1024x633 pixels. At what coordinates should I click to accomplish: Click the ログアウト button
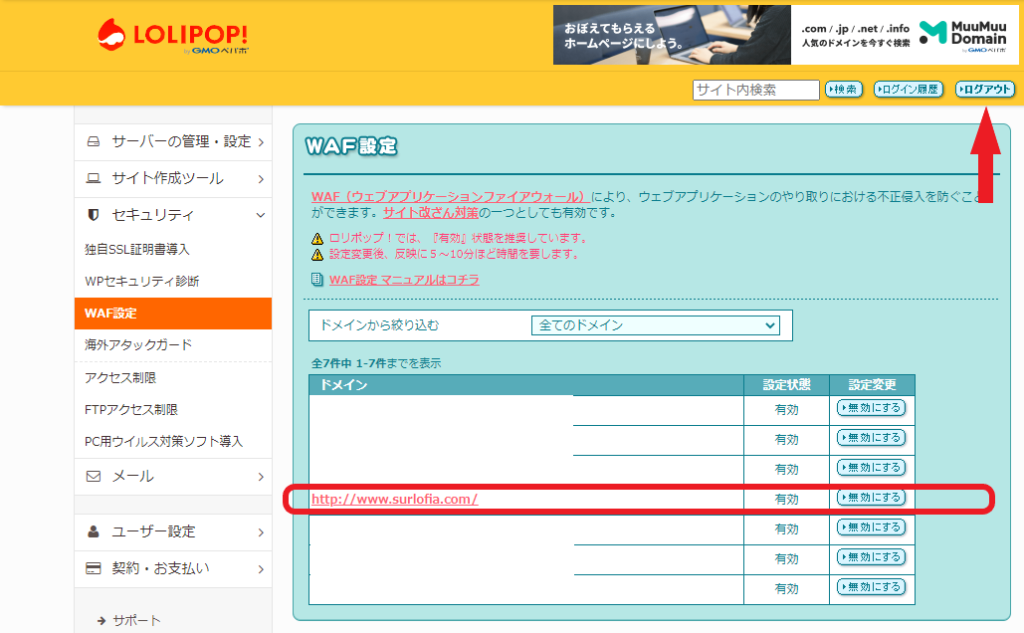[985, 89]
